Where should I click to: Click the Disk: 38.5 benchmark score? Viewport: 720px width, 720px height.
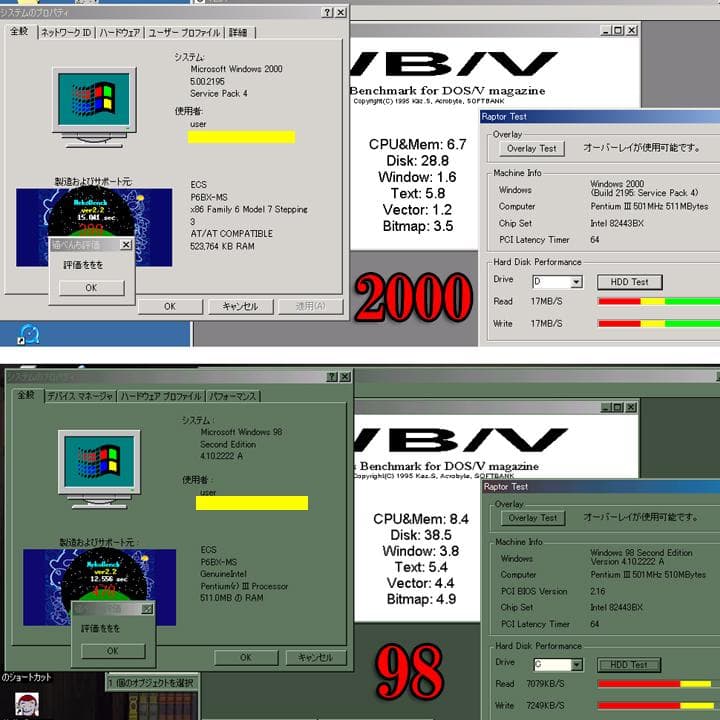[421, 535]
